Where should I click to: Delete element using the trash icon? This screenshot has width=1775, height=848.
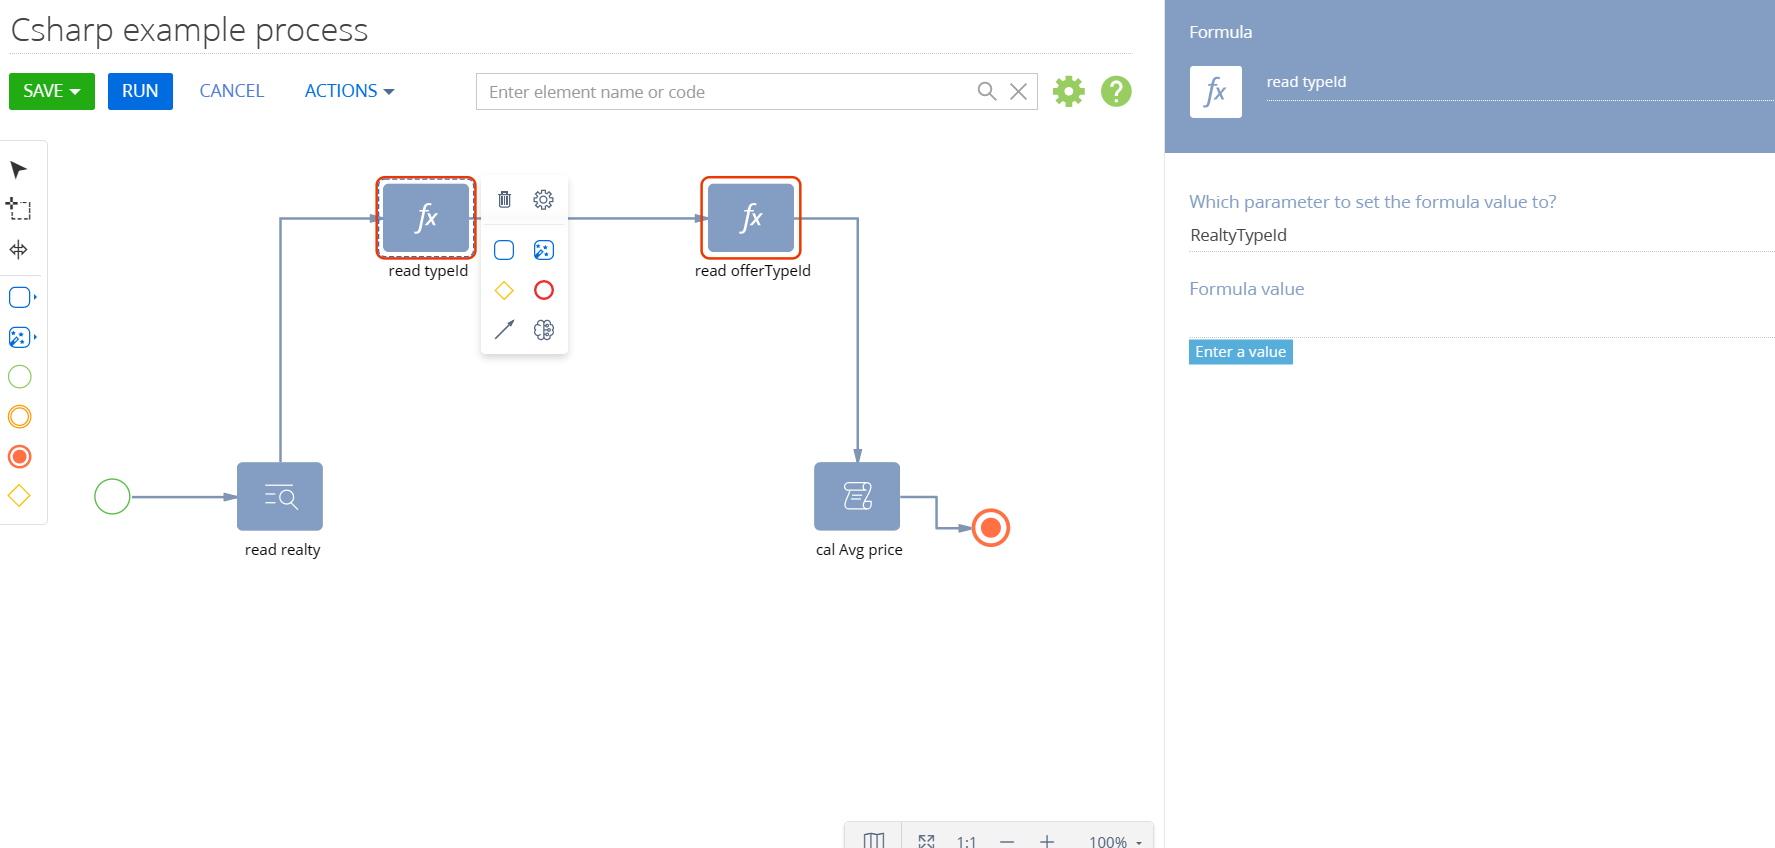[x=504, y=200]
